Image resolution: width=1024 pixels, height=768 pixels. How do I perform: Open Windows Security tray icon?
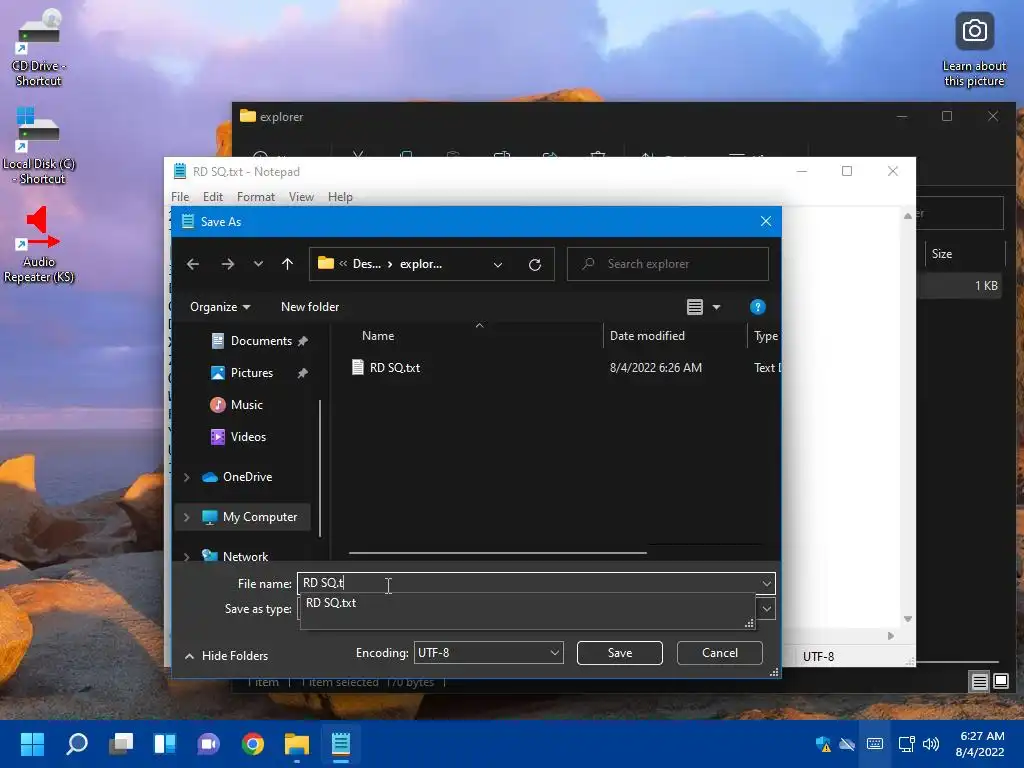pos(823,744)
